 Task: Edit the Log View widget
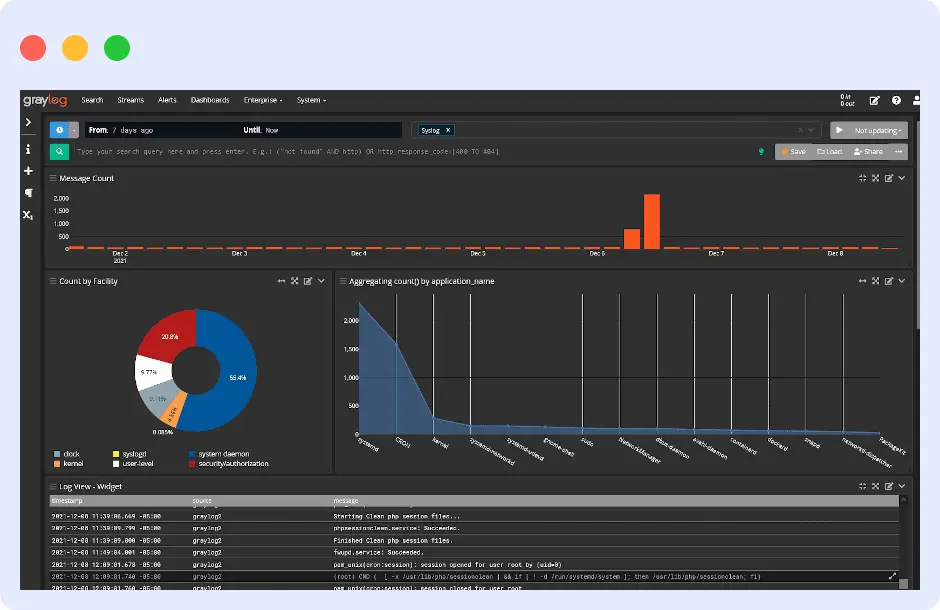click(888, 486)
